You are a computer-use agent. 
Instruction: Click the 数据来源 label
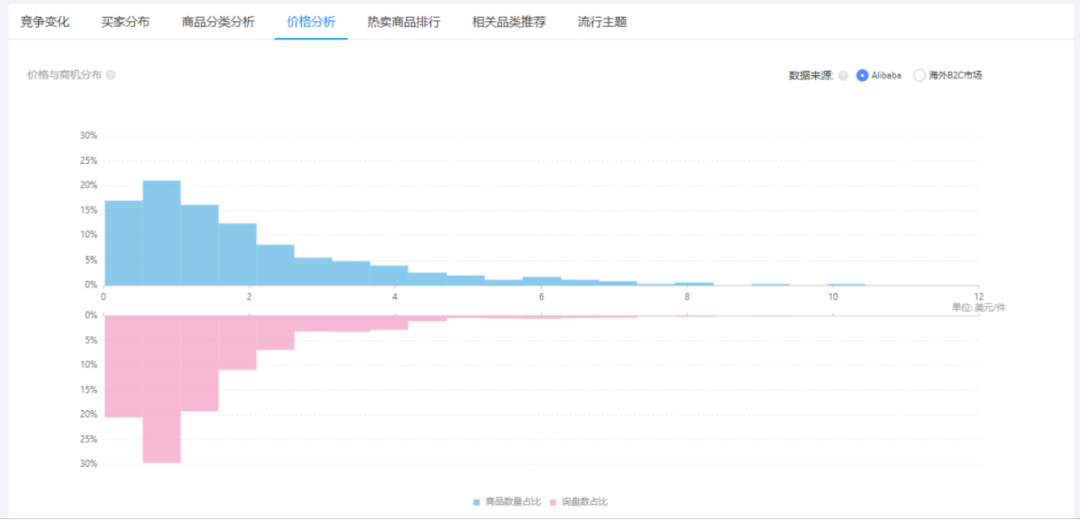[811, 76]
